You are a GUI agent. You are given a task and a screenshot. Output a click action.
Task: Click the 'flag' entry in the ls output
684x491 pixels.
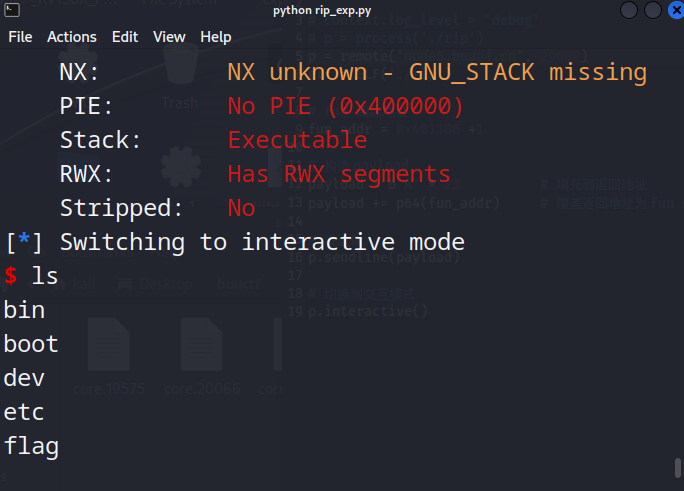click(x=31, y=446)
